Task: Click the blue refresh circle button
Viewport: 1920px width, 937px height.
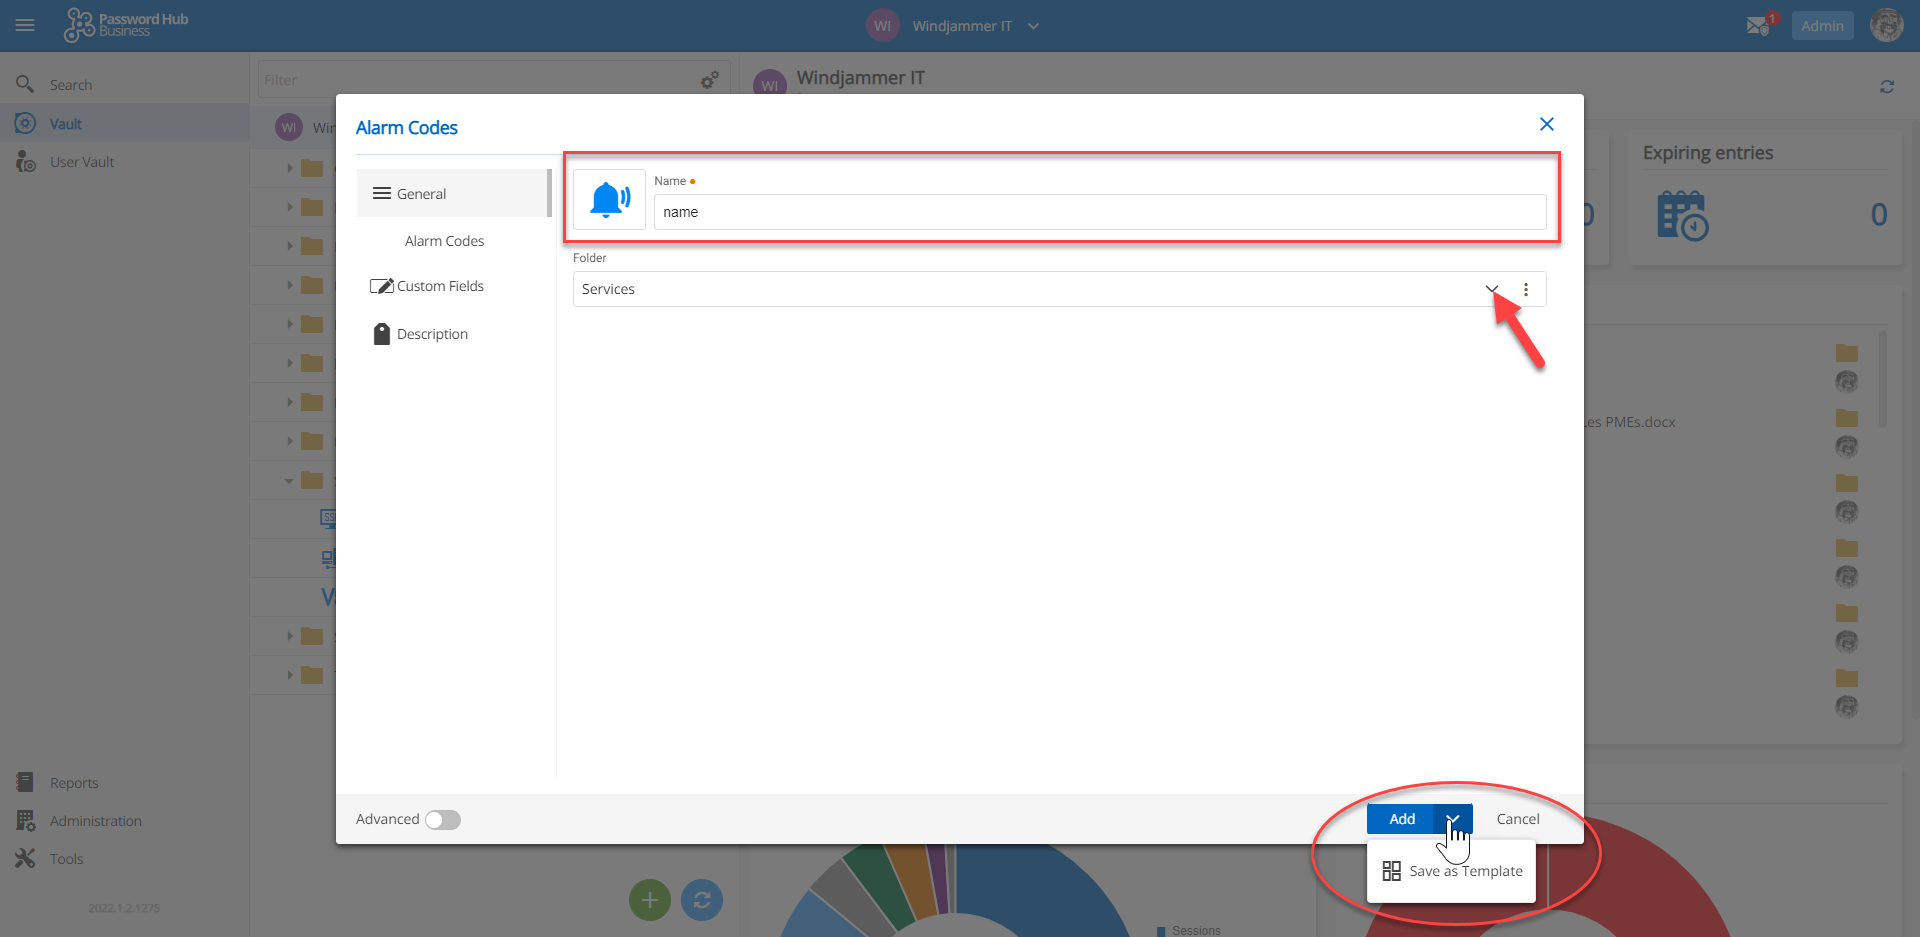Action: 702,900
